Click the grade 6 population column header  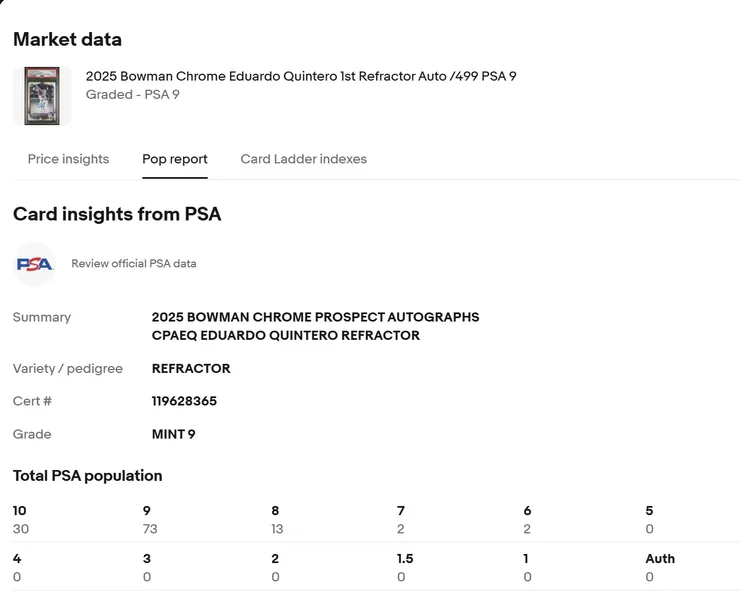[x=527, y=511]
